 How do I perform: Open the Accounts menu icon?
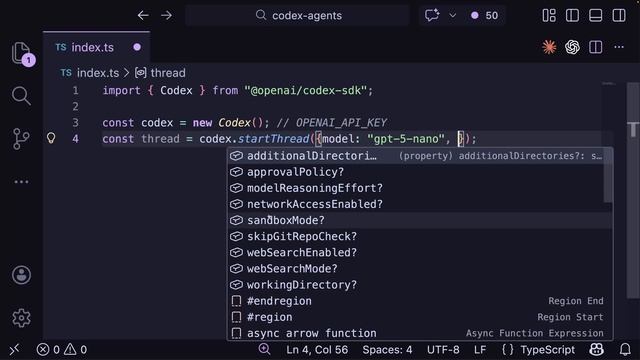coord(21,275)
